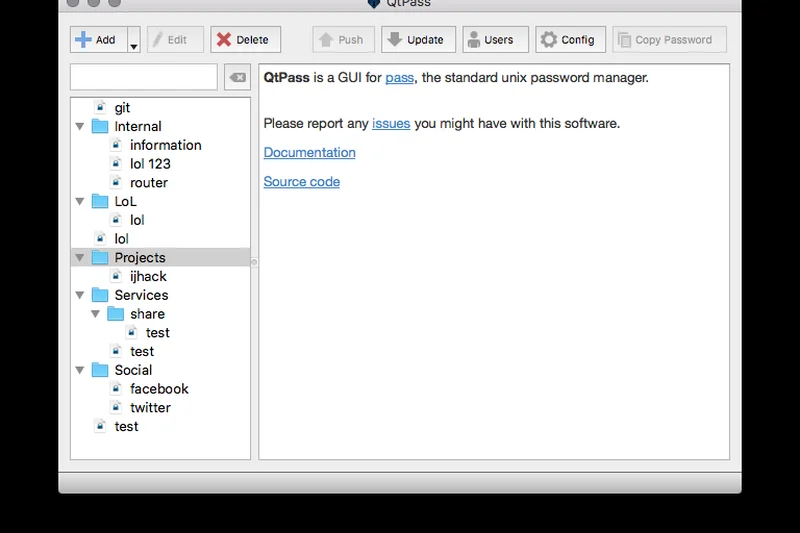800x533 pixels.
Task: Collapse the Internal folder
Action: click(80, 127)
